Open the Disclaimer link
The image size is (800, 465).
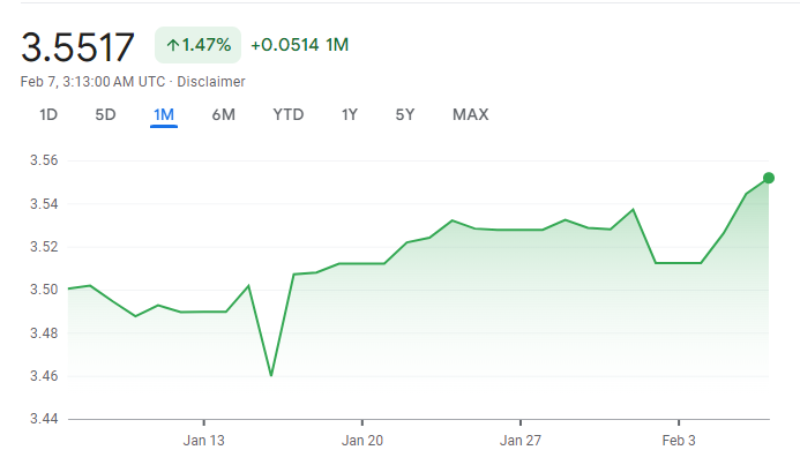[211, 81]
